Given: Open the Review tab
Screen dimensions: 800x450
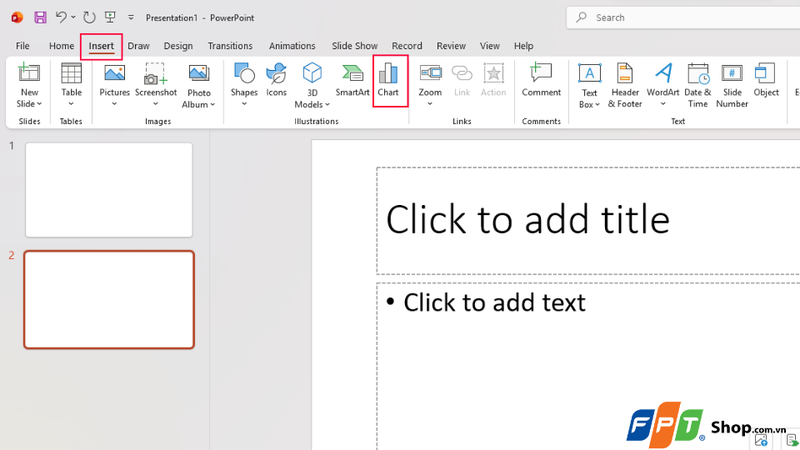Looking at the screenshot, I should pos(451,46).
